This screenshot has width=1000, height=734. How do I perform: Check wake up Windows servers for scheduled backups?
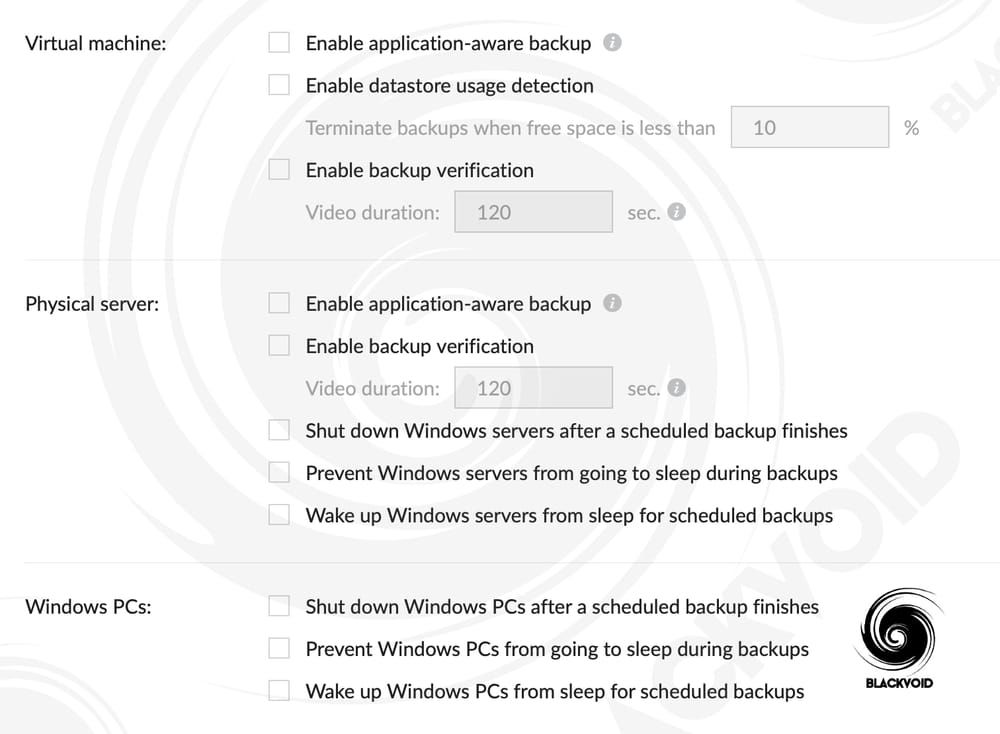[x=278, y=515]
